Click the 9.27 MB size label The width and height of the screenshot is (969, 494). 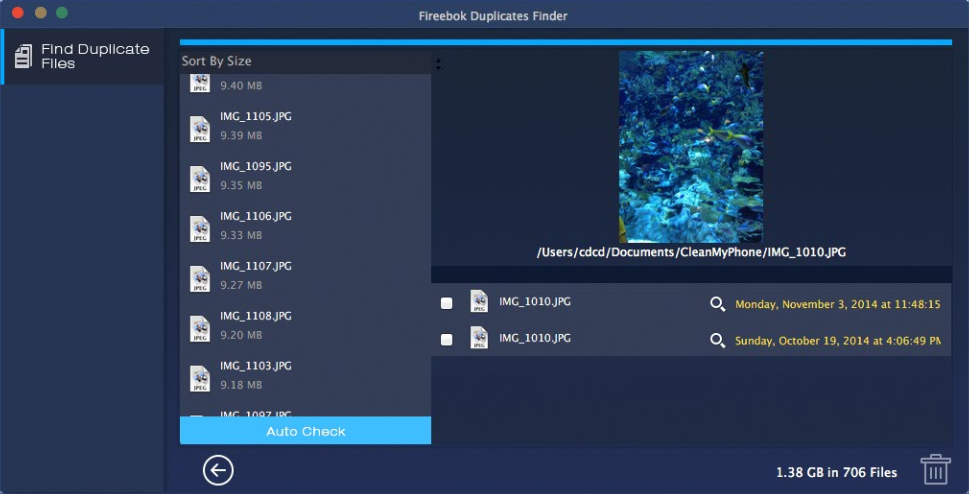click(x=241, y=286)
